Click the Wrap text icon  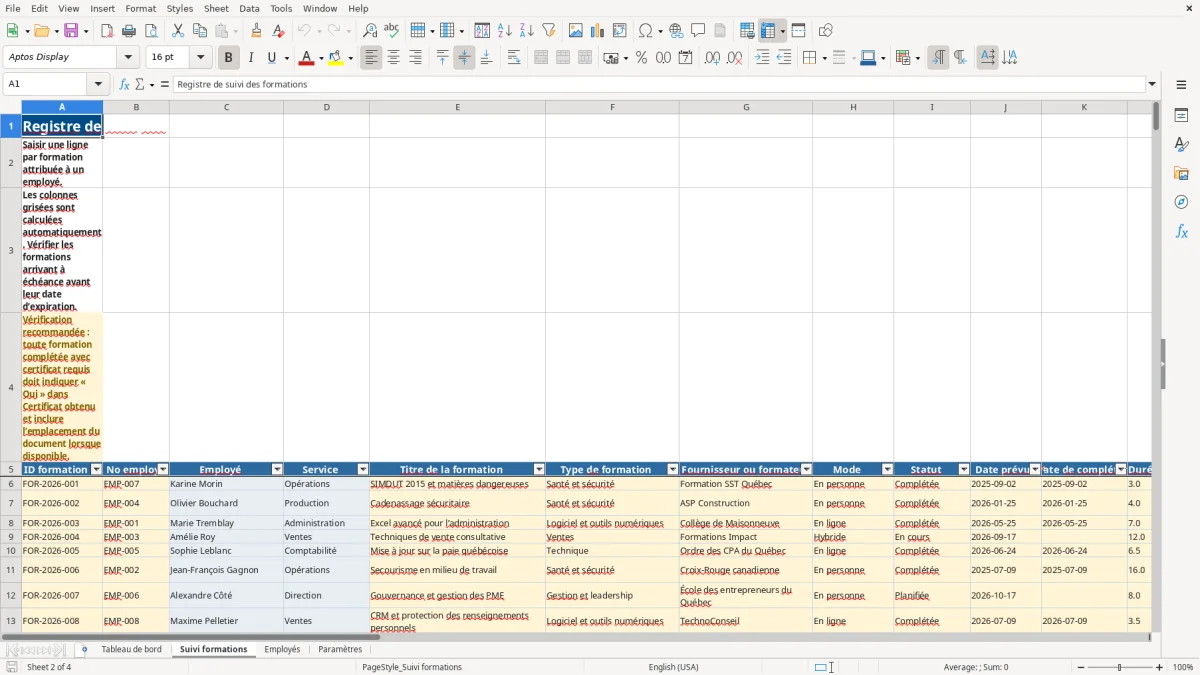pos(514,58)
